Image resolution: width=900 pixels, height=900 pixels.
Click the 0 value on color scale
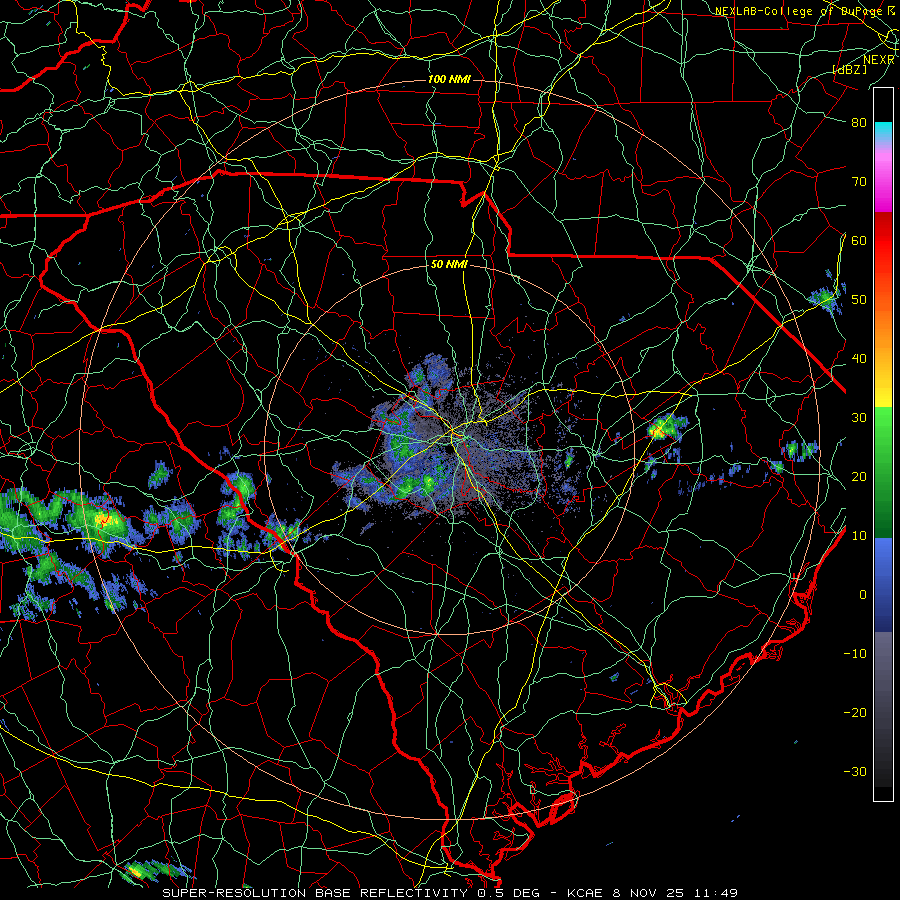tap(863, 595)
